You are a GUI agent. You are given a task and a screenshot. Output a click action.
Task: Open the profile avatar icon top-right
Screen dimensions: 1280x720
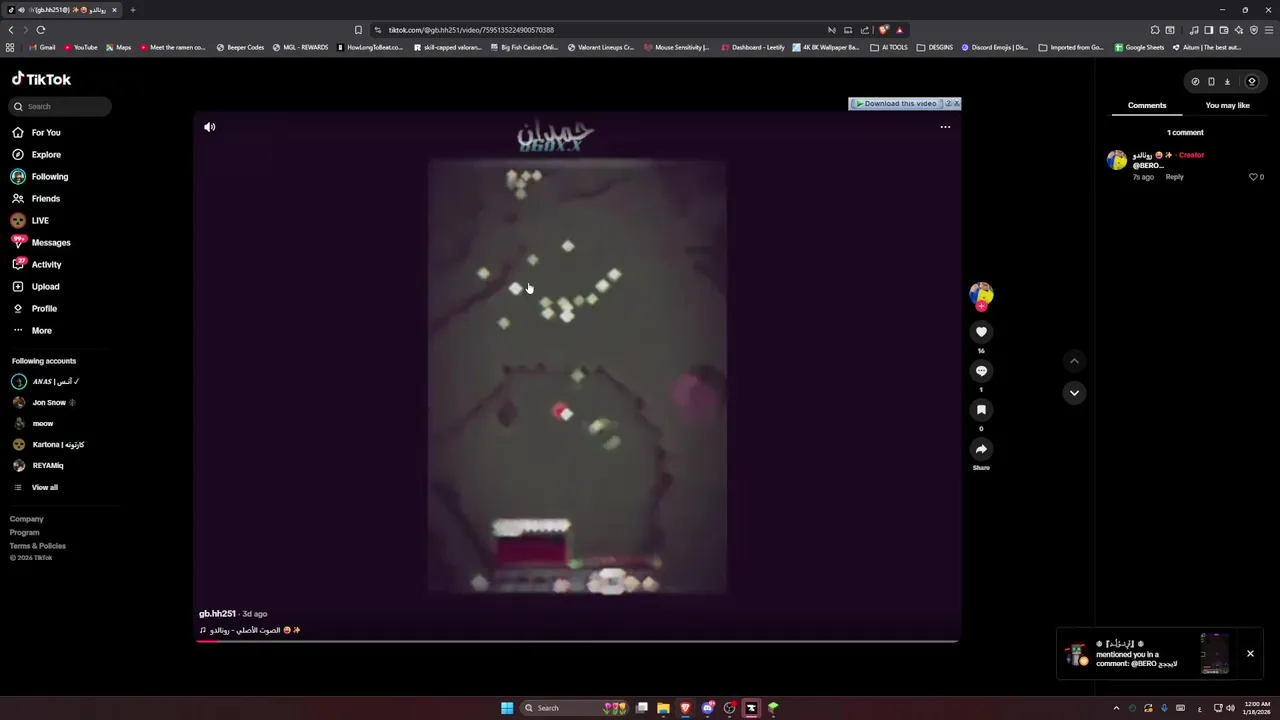pos(1252,82)
